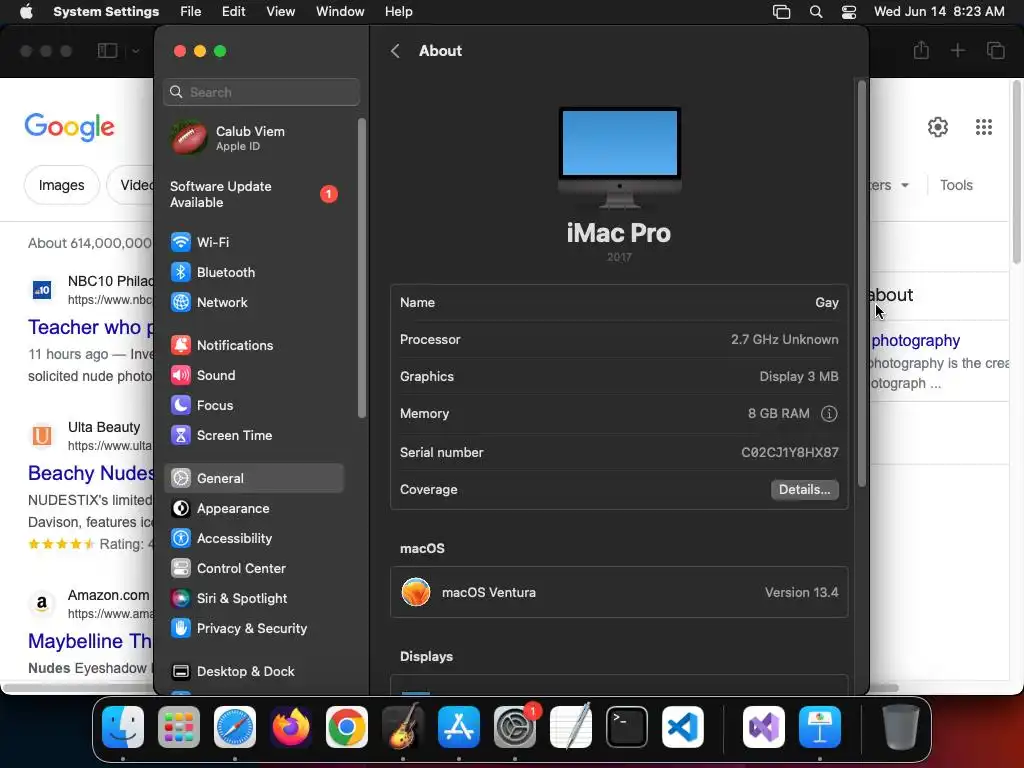Click the About pane scrollbar
Image resolution: width=1024 pixels, height=768 pixels.
[x=862, y=283]
